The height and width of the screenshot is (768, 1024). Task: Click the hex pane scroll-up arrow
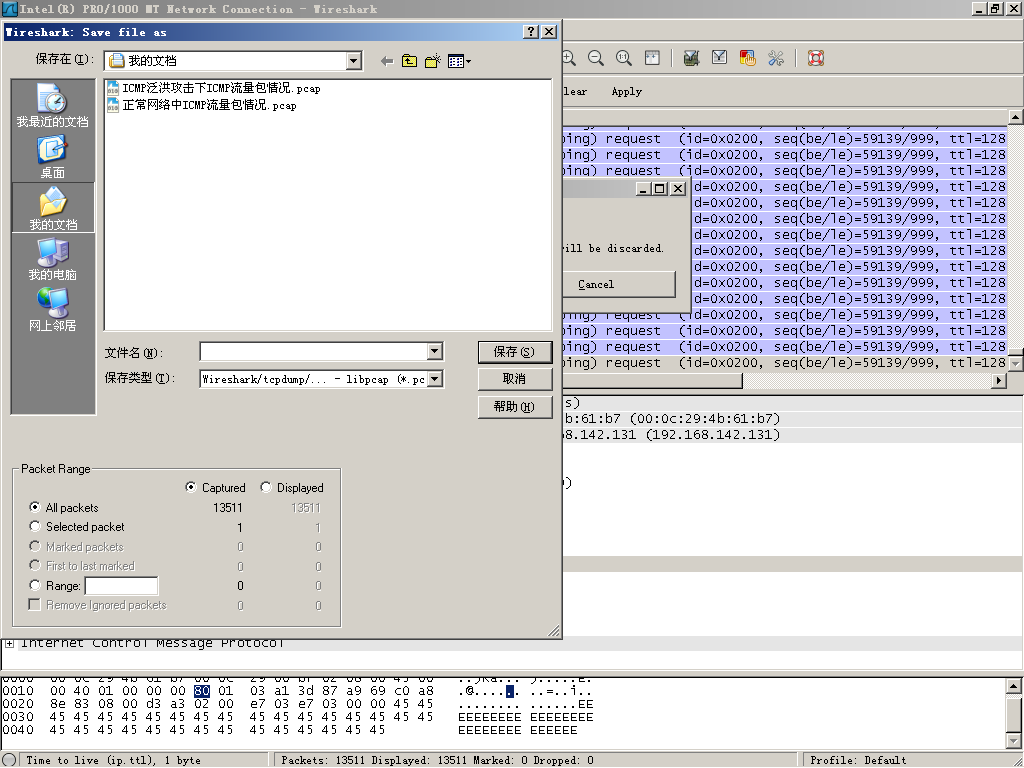(1014, 686)
